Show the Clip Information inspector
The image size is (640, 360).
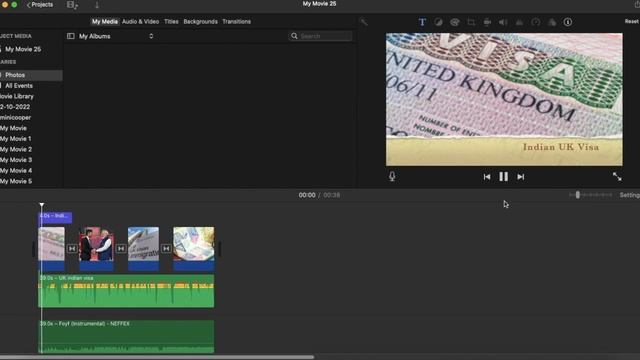tap(568, 22)
